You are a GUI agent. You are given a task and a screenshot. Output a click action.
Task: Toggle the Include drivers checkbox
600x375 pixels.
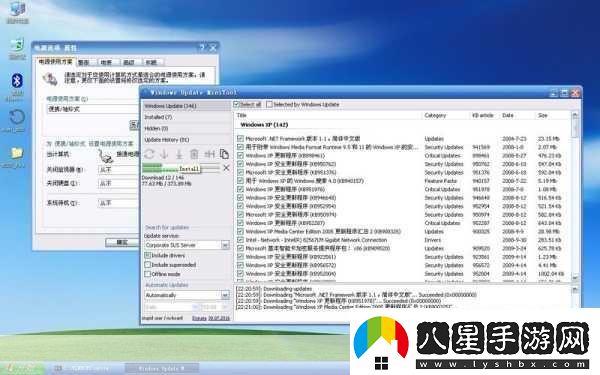(148, 255)
